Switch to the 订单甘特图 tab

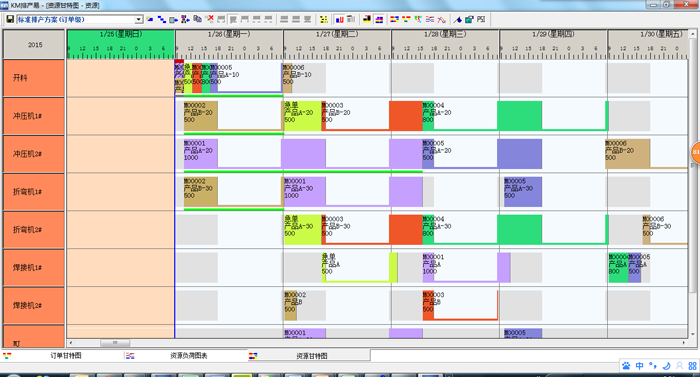pos(66,356)
